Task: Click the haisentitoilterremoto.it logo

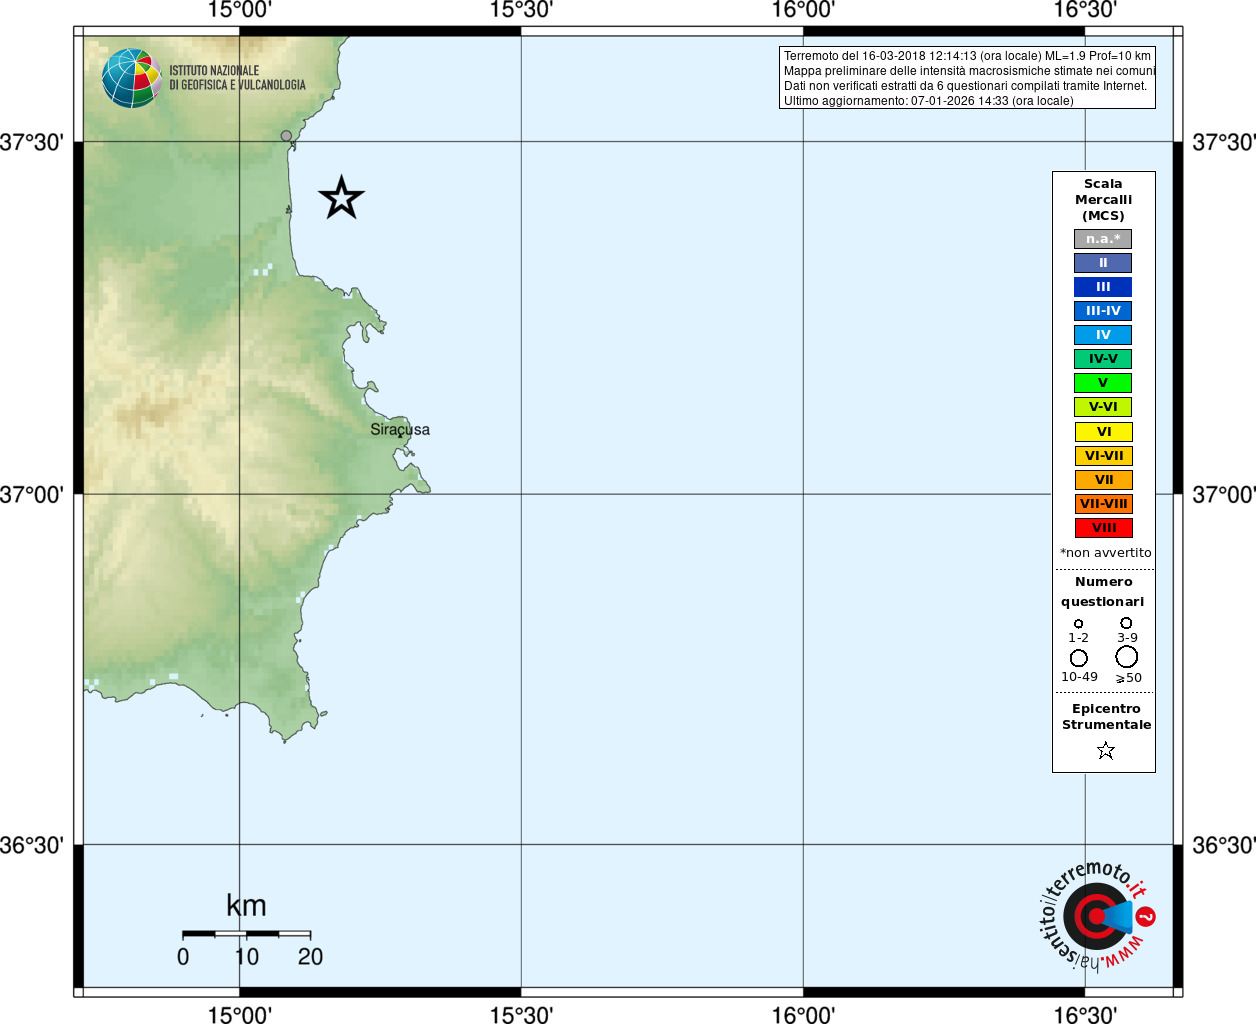Action: pos(1098,915)
